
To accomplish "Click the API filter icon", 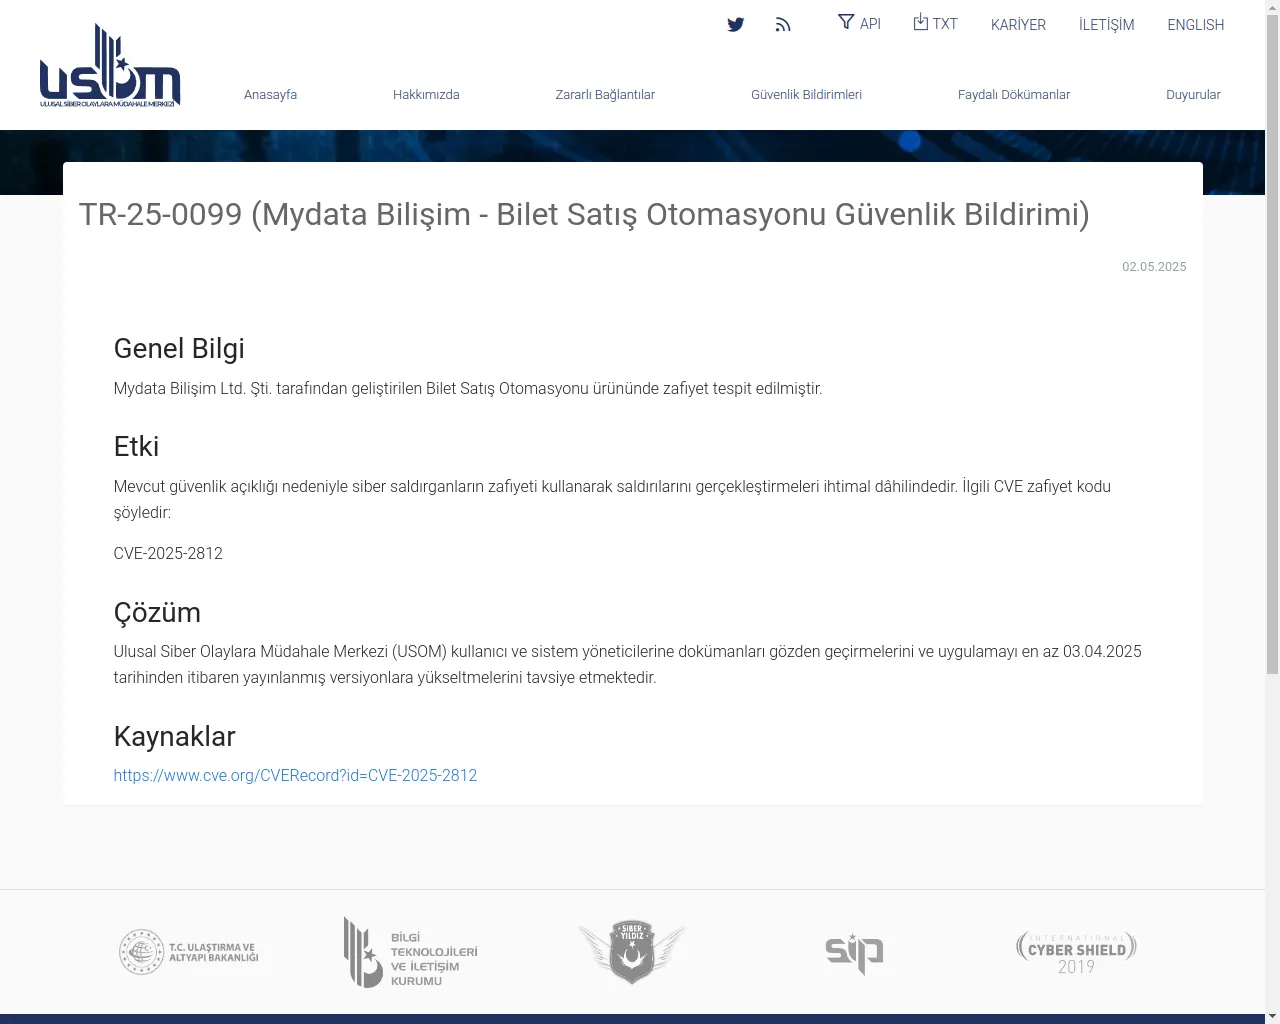I will click(x=846, y=22).
